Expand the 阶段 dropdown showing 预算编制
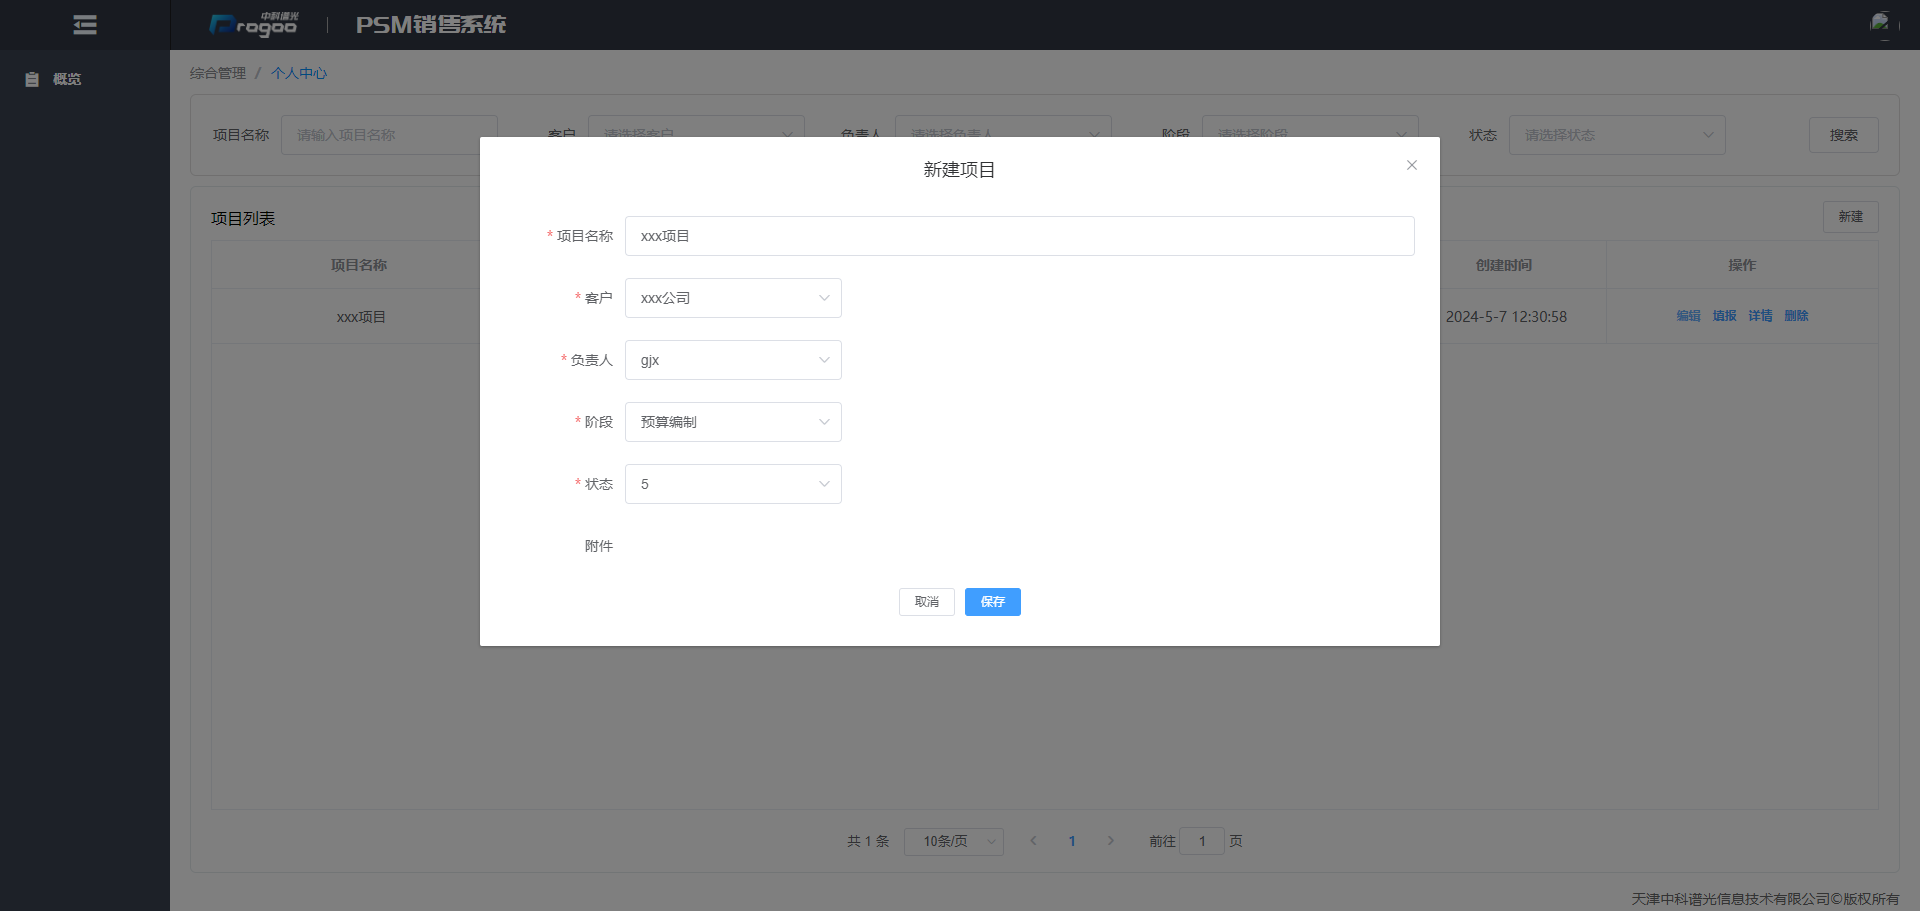The width and height of the screenshot is (1920, 911). (x=732, y=422)
